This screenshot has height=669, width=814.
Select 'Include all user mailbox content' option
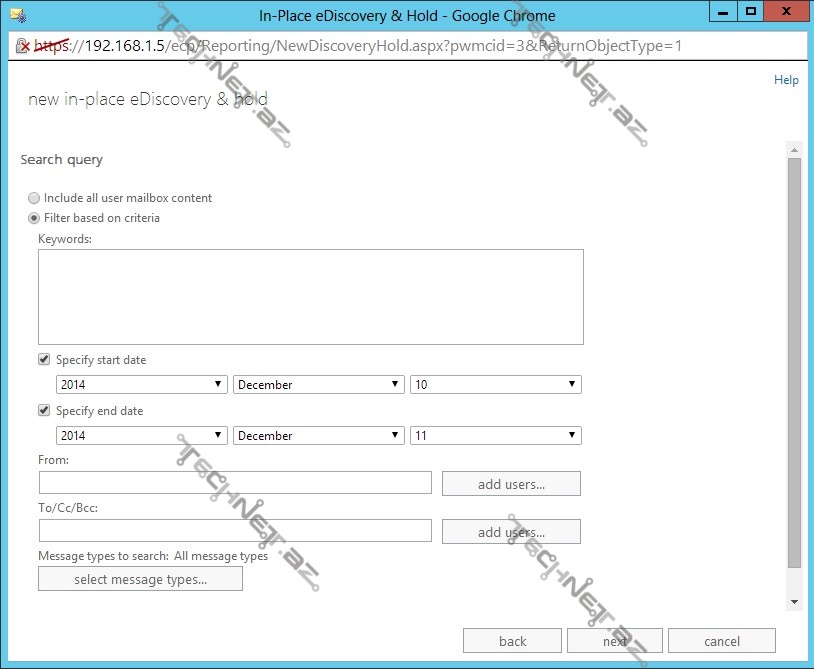[x=35, y=198]
